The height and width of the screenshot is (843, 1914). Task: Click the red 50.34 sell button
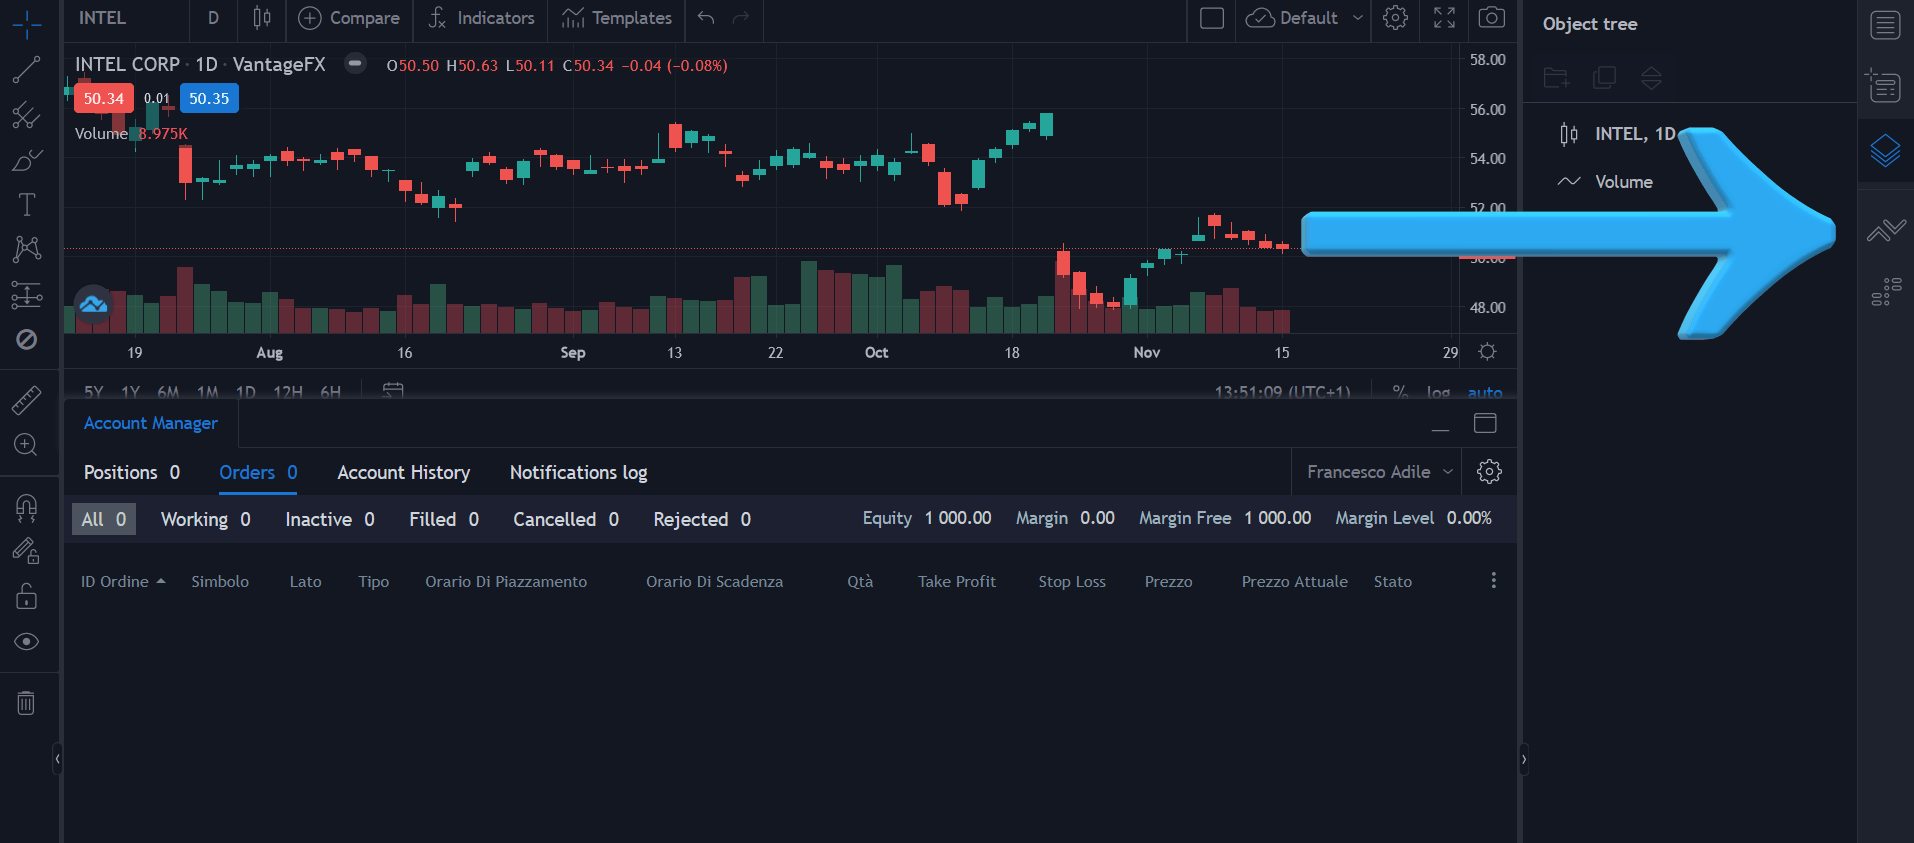tap(103, 98)
